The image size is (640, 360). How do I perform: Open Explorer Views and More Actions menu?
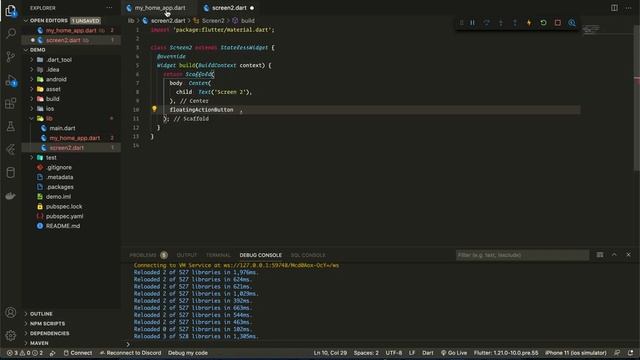tap(109, 8)
